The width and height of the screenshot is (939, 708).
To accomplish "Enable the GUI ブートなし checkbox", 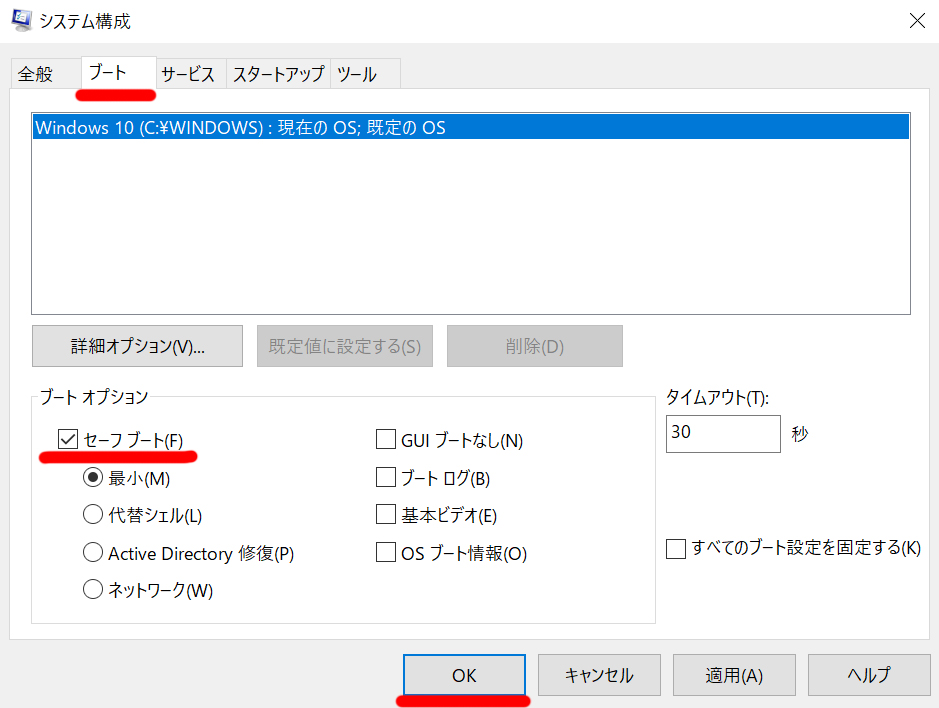I will pos(386,440).
